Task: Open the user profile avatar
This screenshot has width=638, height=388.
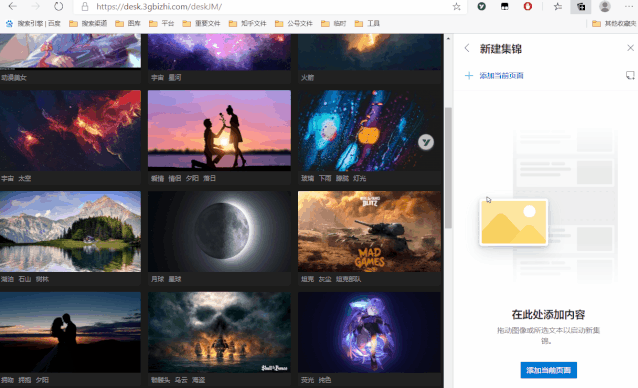Action: click(605, 7)
